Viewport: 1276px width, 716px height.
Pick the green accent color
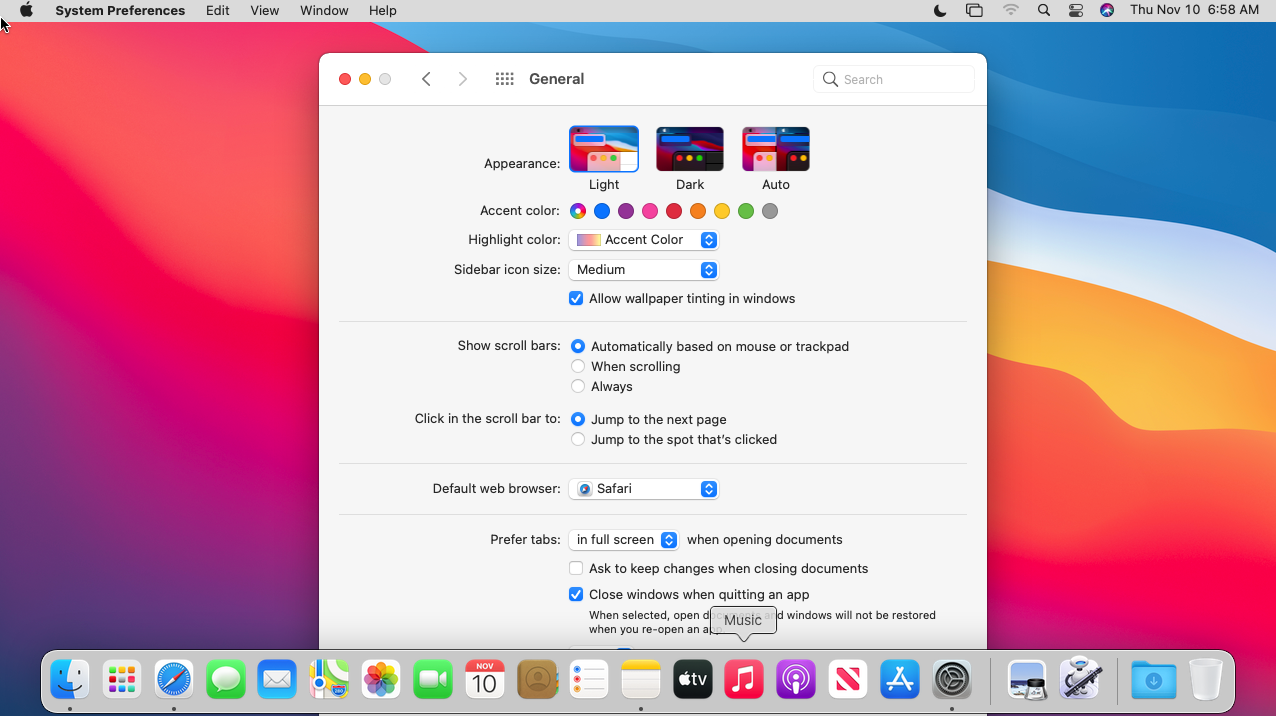coord(746,211)
